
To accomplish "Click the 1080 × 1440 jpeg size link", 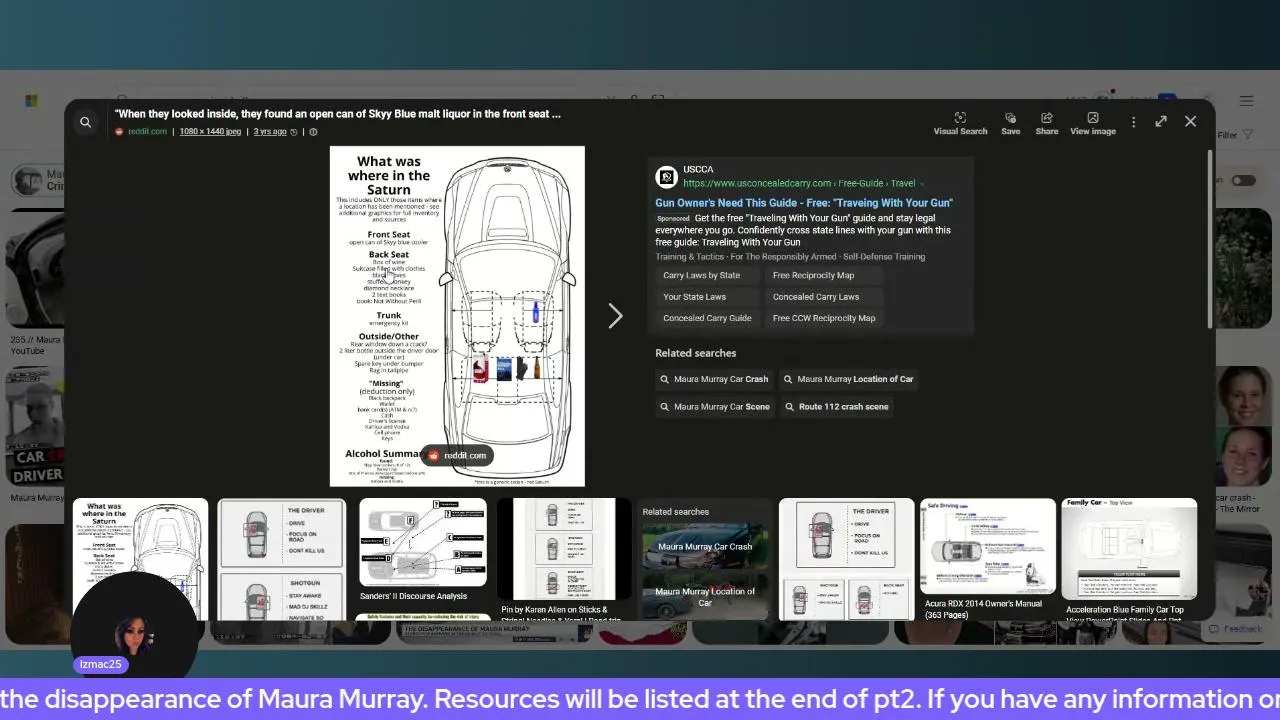I will (210, 132).
